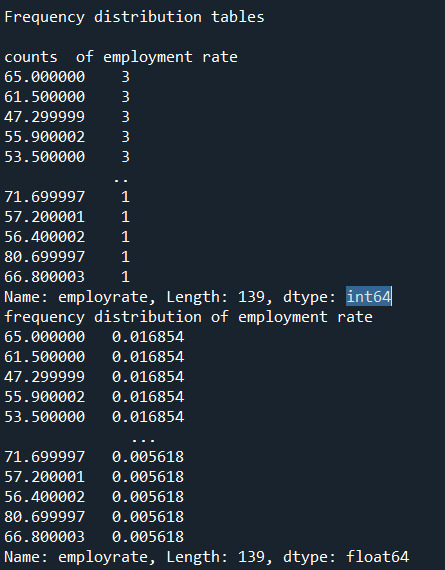Viewport: 445px width, 570px height.
Task: Click 65.000000 in the row with 0.016854
Action: pos(44,337)
